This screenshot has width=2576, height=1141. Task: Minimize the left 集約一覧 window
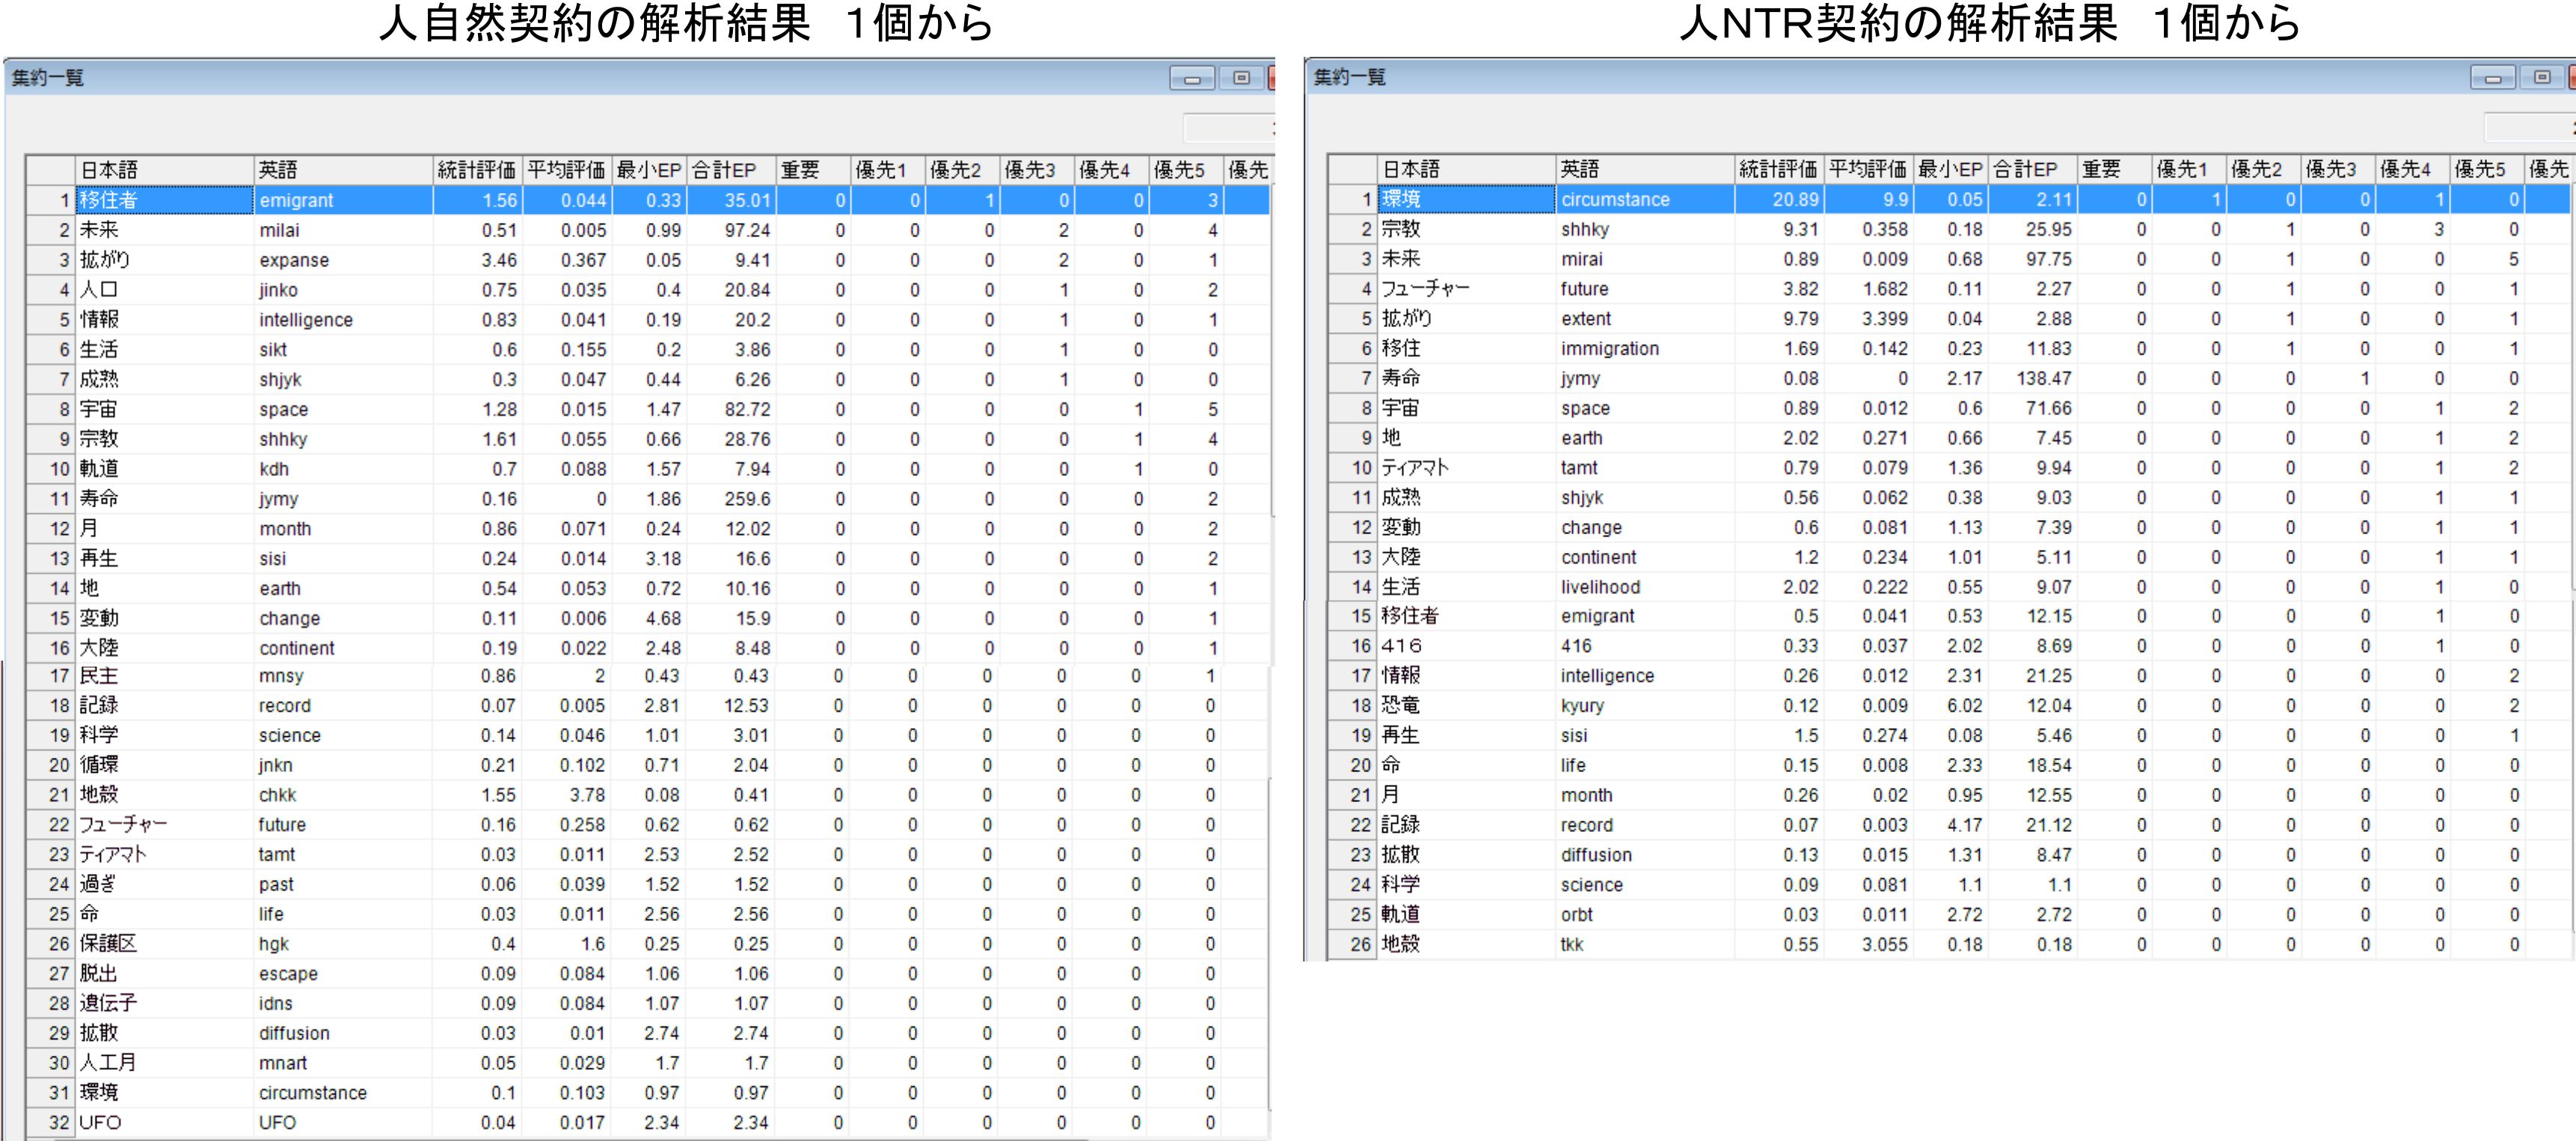click(x=1192, y=78)
